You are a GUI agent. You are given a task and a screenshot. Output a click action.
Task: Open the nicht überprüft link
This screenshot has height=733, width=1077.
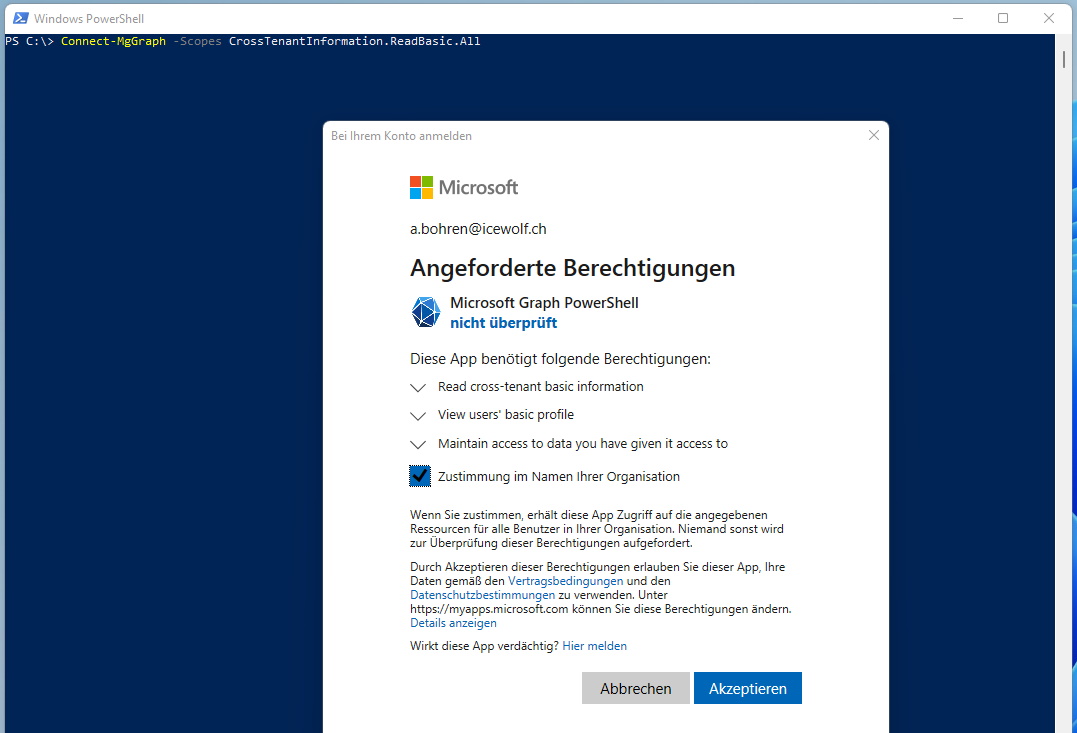503,323
